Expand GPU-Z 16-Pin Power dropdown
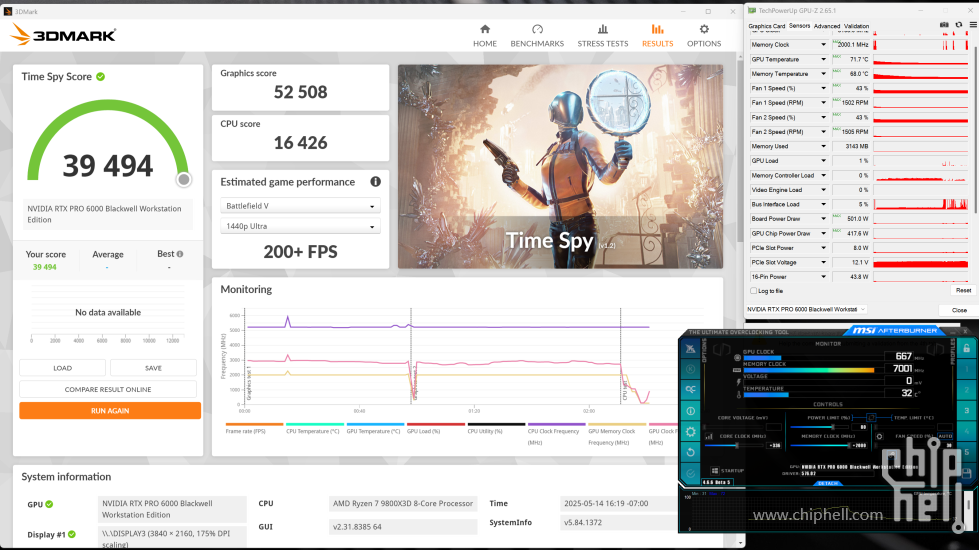The height and width of the screenshot is (550, 979). [x=823, y=277]
